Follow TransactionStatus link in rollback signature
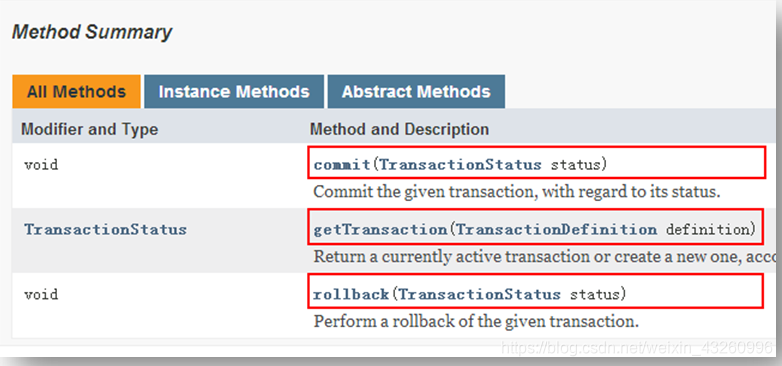782x366 pixels. coord(480,294)
